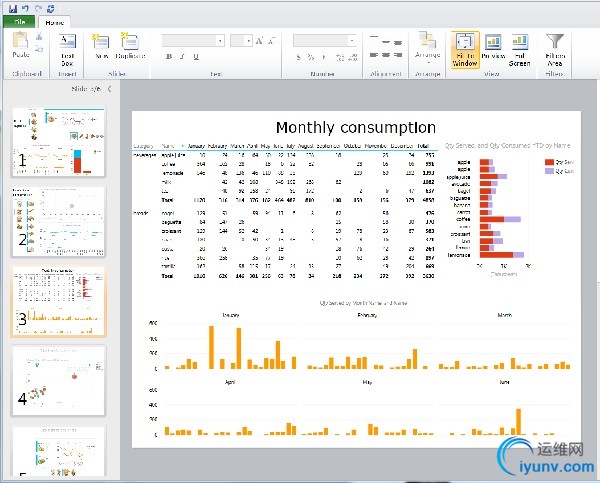Image resolution: width=600 pixels, height=483 pixels.
Task: Toggle Fit To Window view
Action: pos(465,50)
